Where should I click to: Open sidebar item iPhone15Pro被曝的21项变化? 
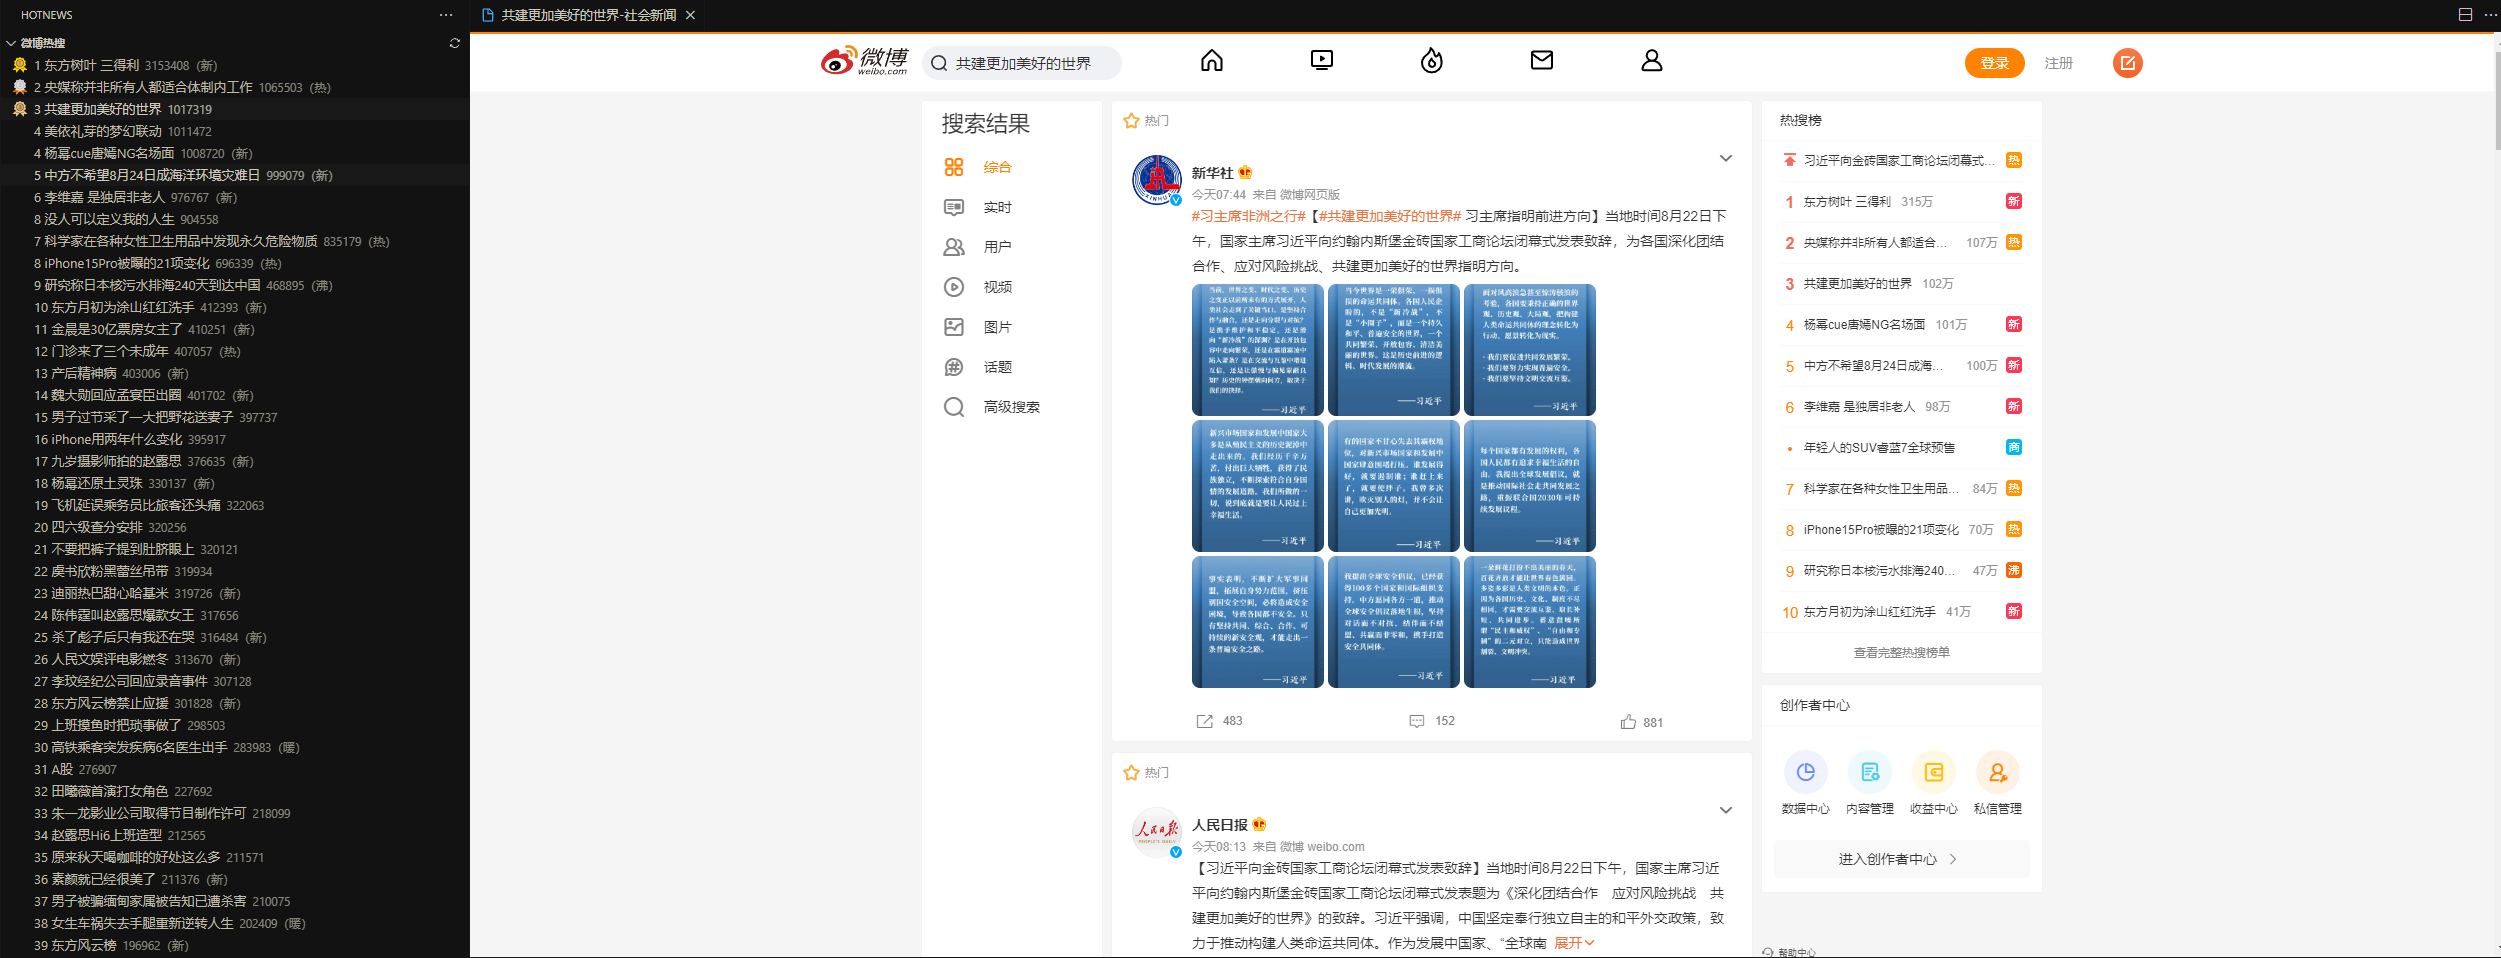tap(235, 263)
